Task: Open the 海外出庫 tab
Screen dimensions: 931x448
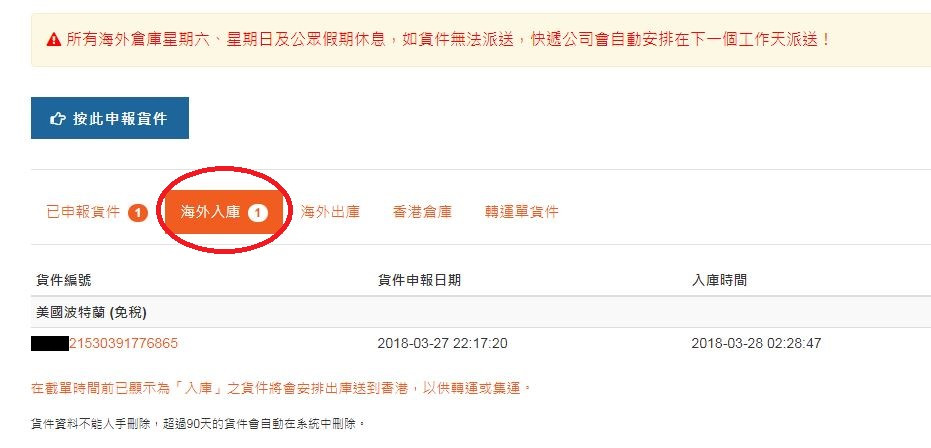Action: tap(330, 212)
